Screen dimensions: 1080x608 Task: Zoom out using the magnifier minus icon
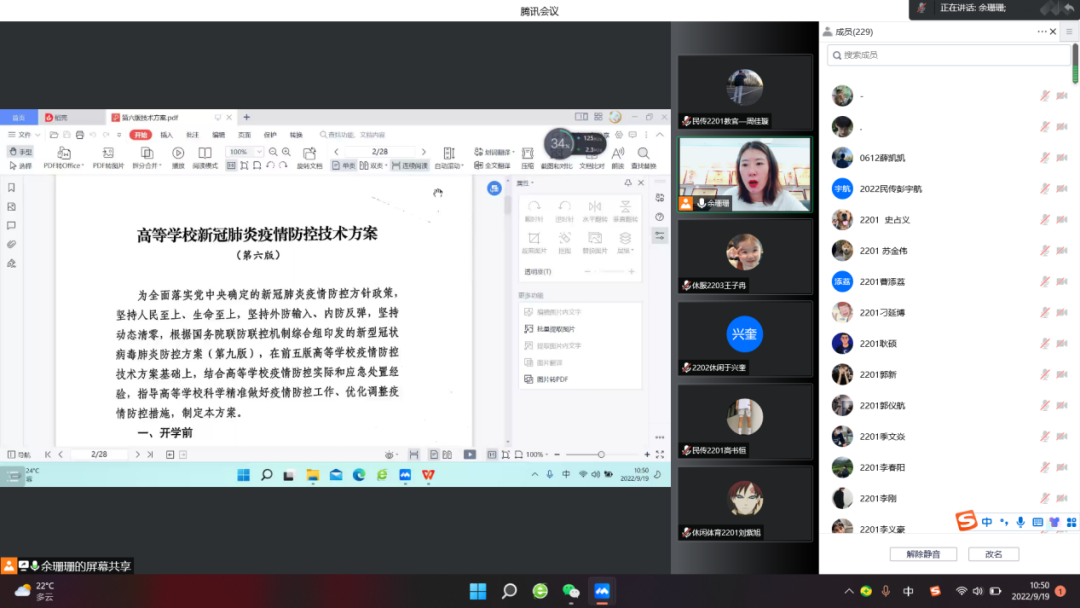273,151
